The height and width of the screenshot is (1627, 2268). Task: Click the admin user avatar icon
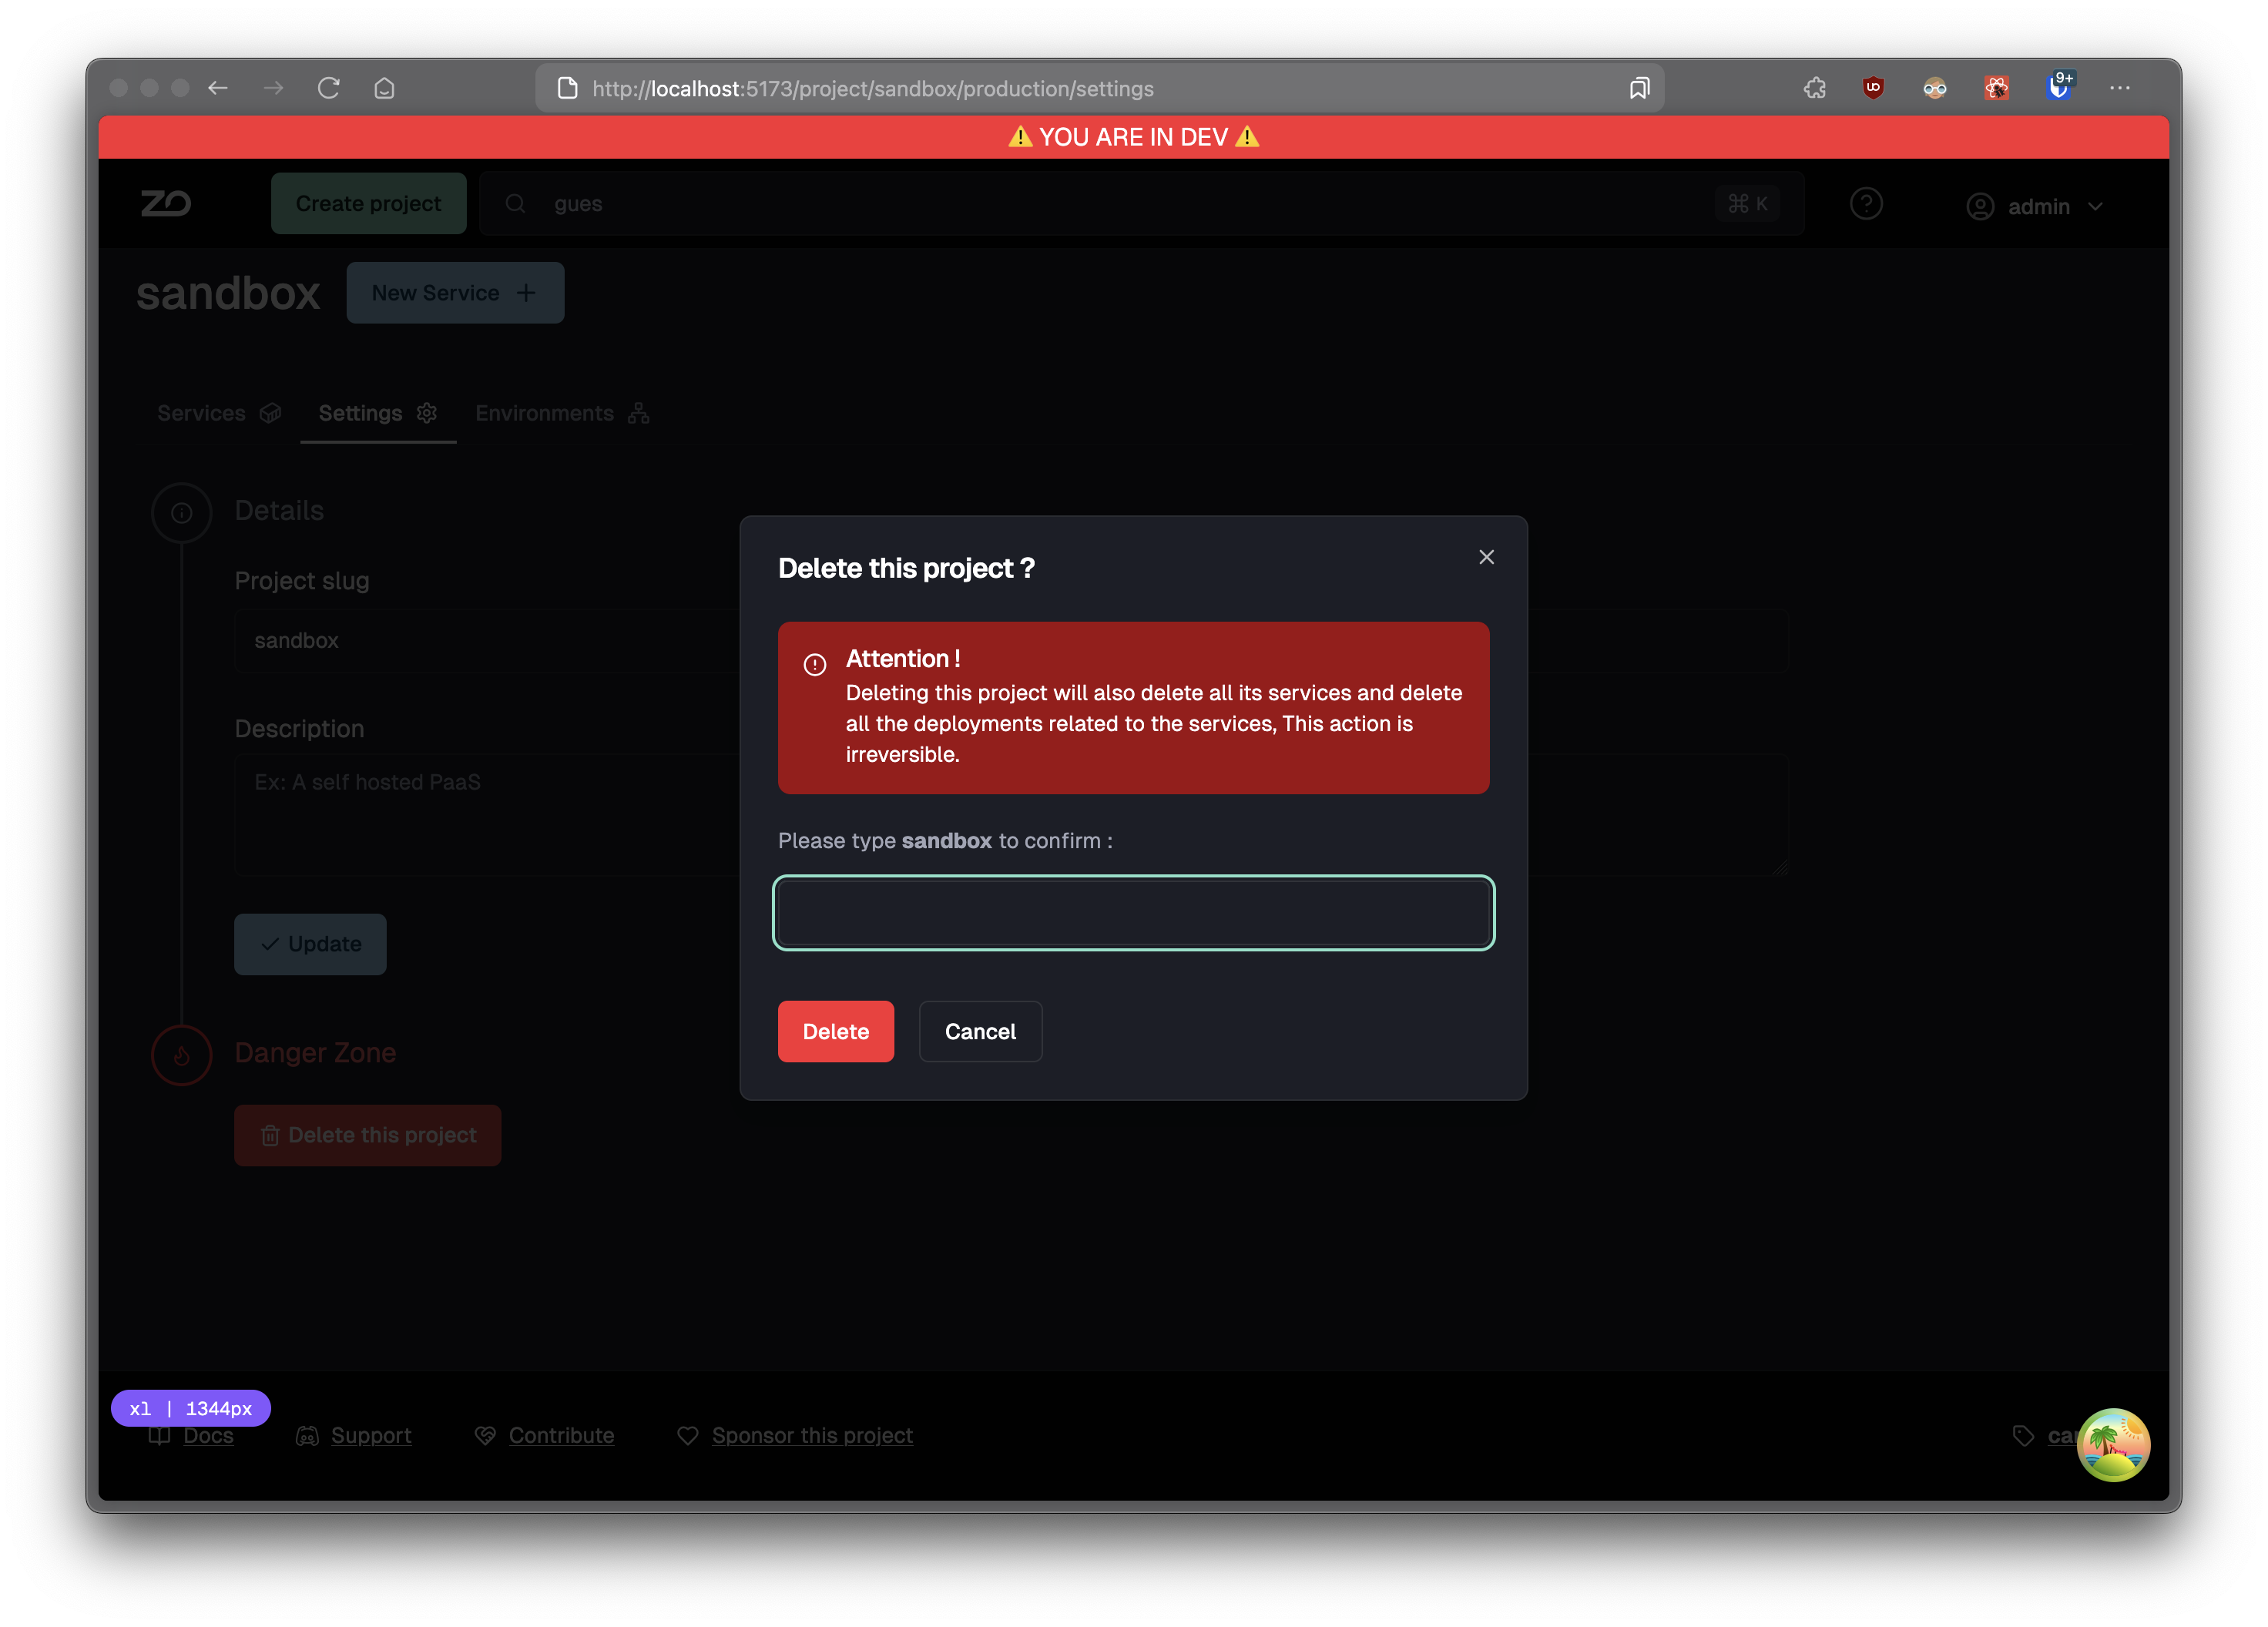click(1980, 207)
